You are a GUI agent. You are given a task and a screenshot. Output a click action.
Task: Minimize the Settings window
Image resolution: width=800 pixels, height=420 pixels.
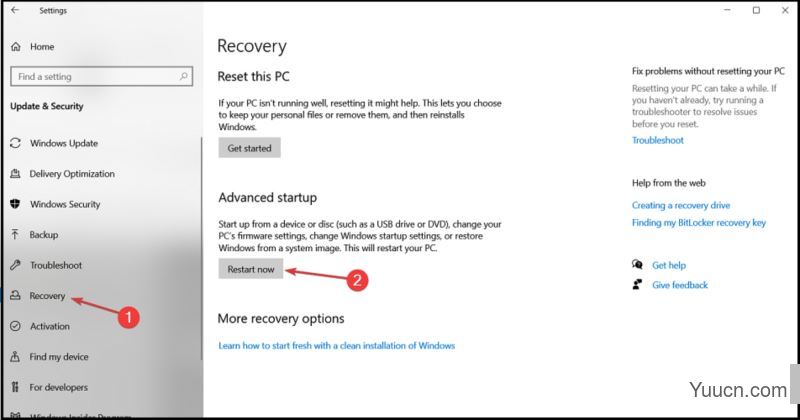(x=727, y=10)
